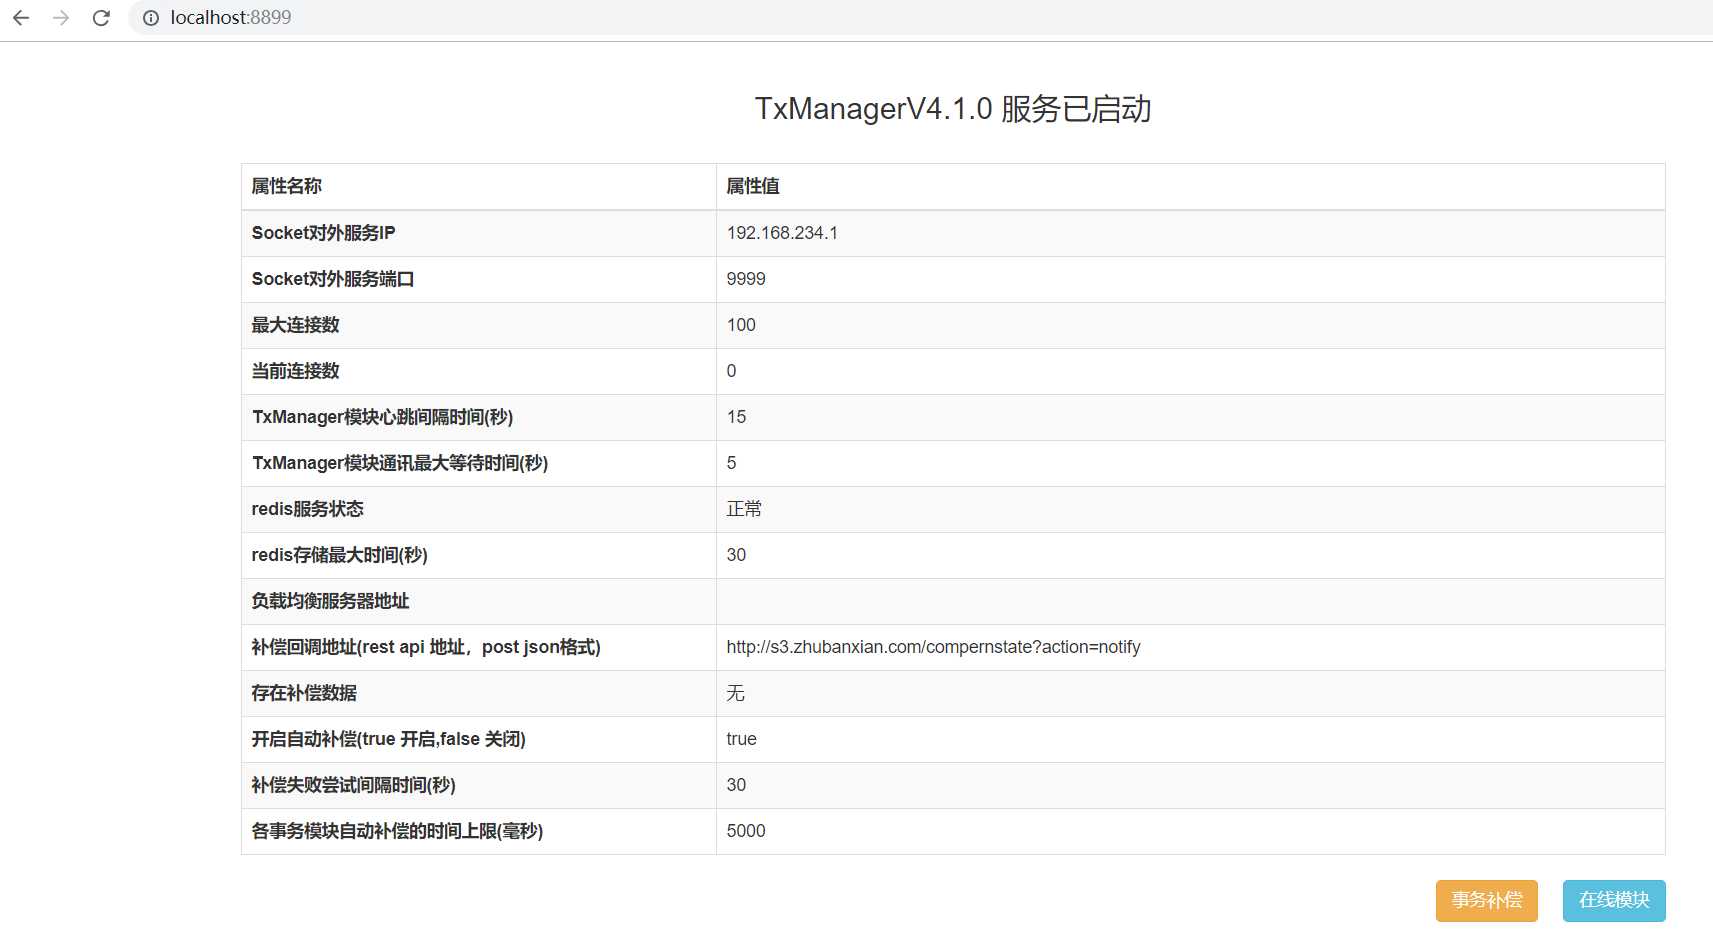Select the 补偿回调地址 label
1713x943 pixels.
click(x=426, y=647)
